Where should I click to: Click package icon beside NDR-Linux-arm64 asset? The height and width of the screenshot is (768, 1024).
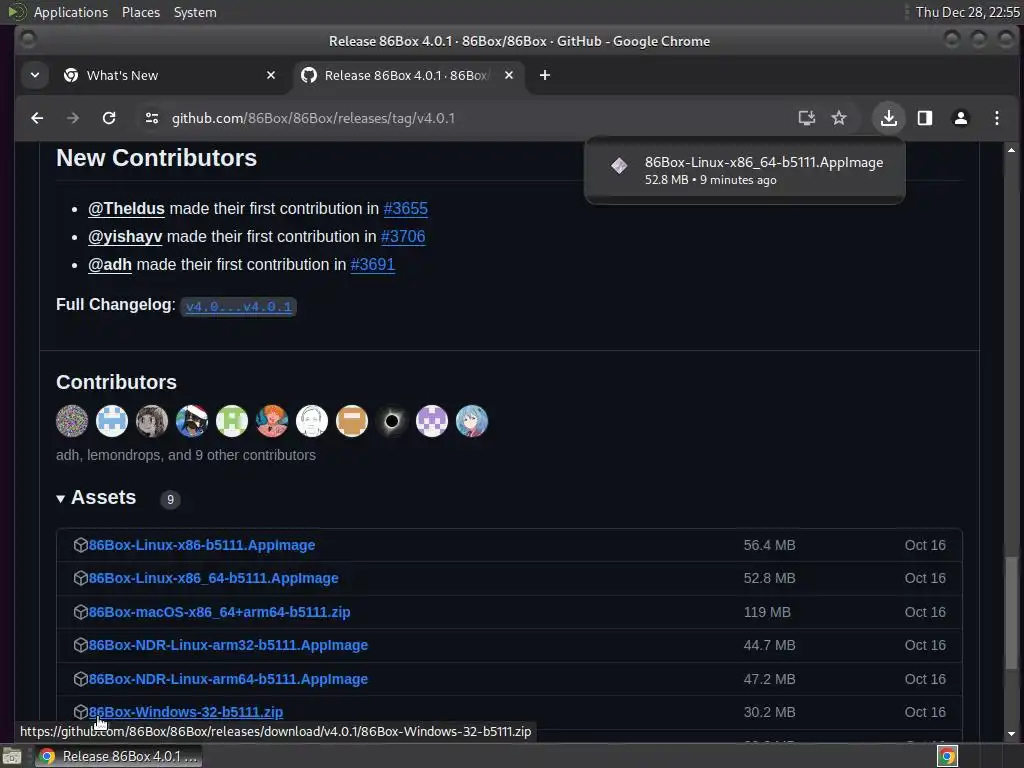tap(80, 679)
